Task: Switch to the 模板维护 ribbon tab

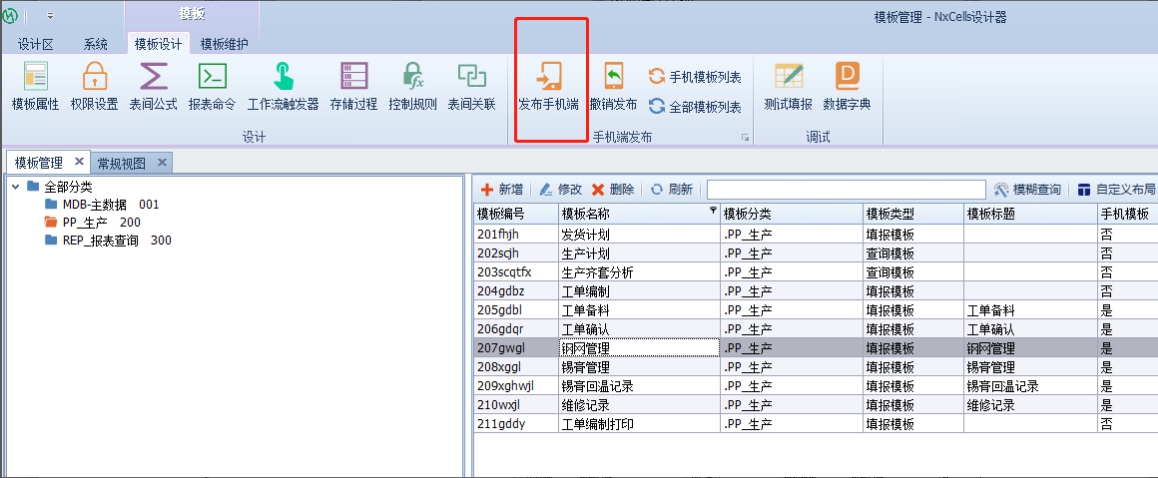Action: [x=224, y=44]
